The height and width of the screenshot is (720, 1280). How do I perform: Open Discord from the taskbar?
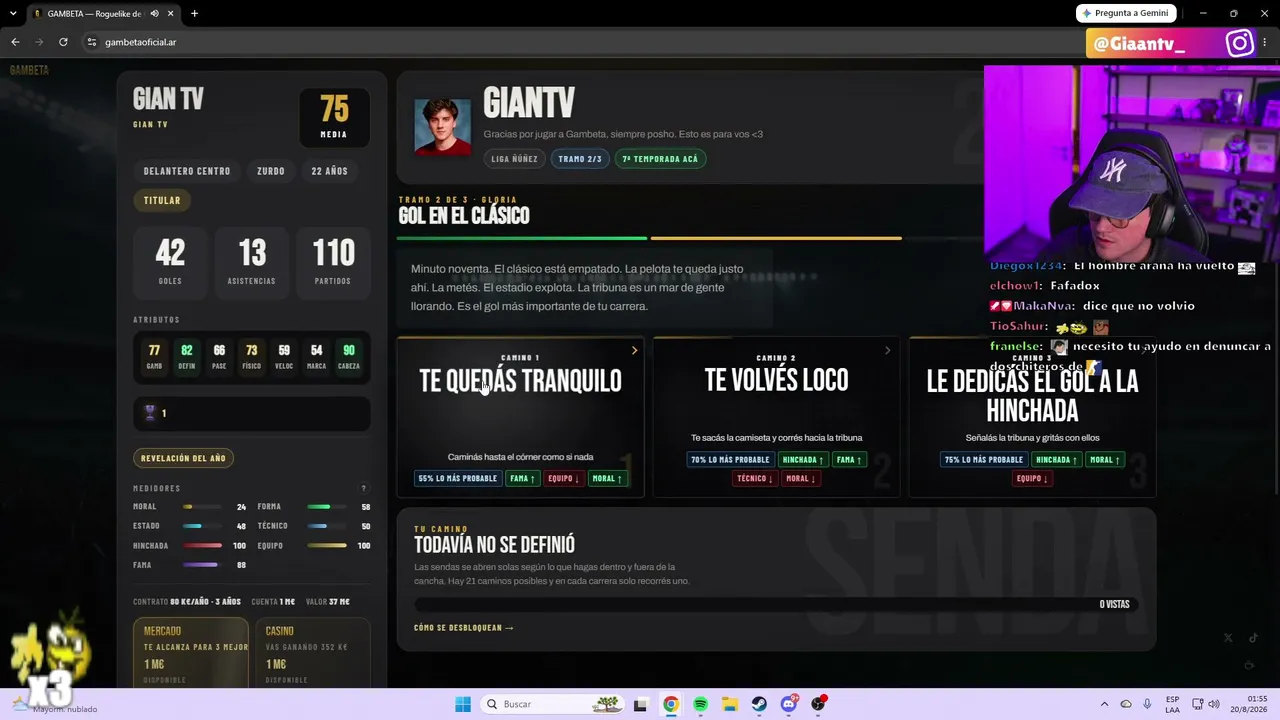pyautogui.click(x=789, y=704)
